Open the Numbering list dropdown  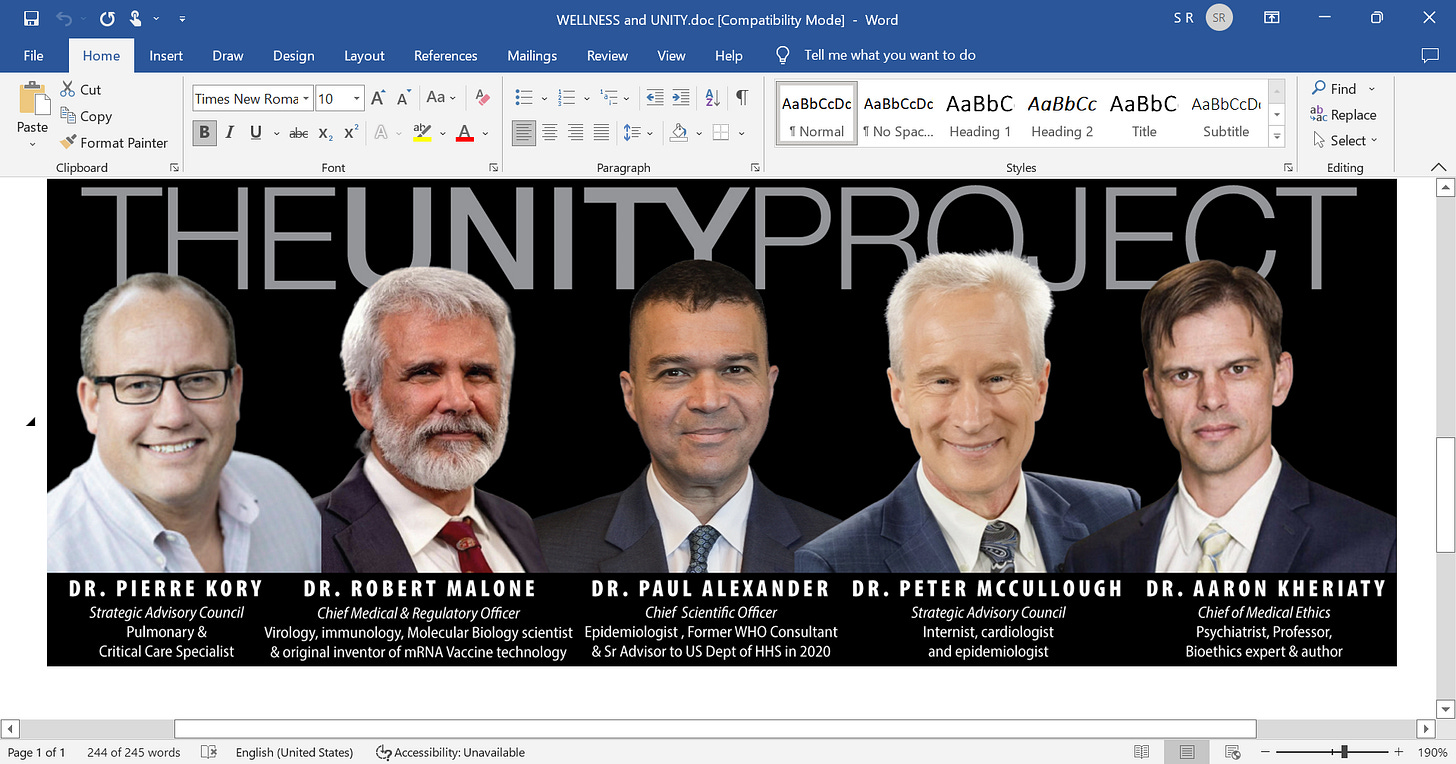click(x=586, y=98)
